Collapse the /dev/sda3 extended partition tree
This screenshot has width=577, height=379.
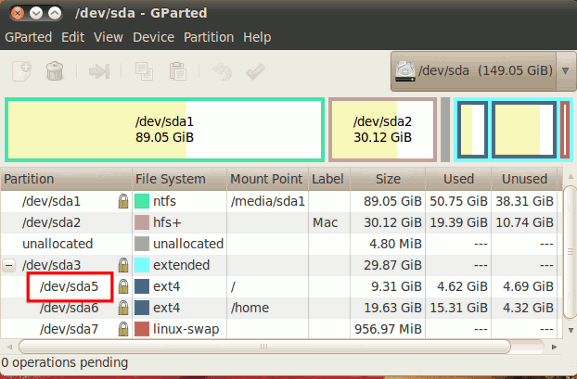point(9,265)
